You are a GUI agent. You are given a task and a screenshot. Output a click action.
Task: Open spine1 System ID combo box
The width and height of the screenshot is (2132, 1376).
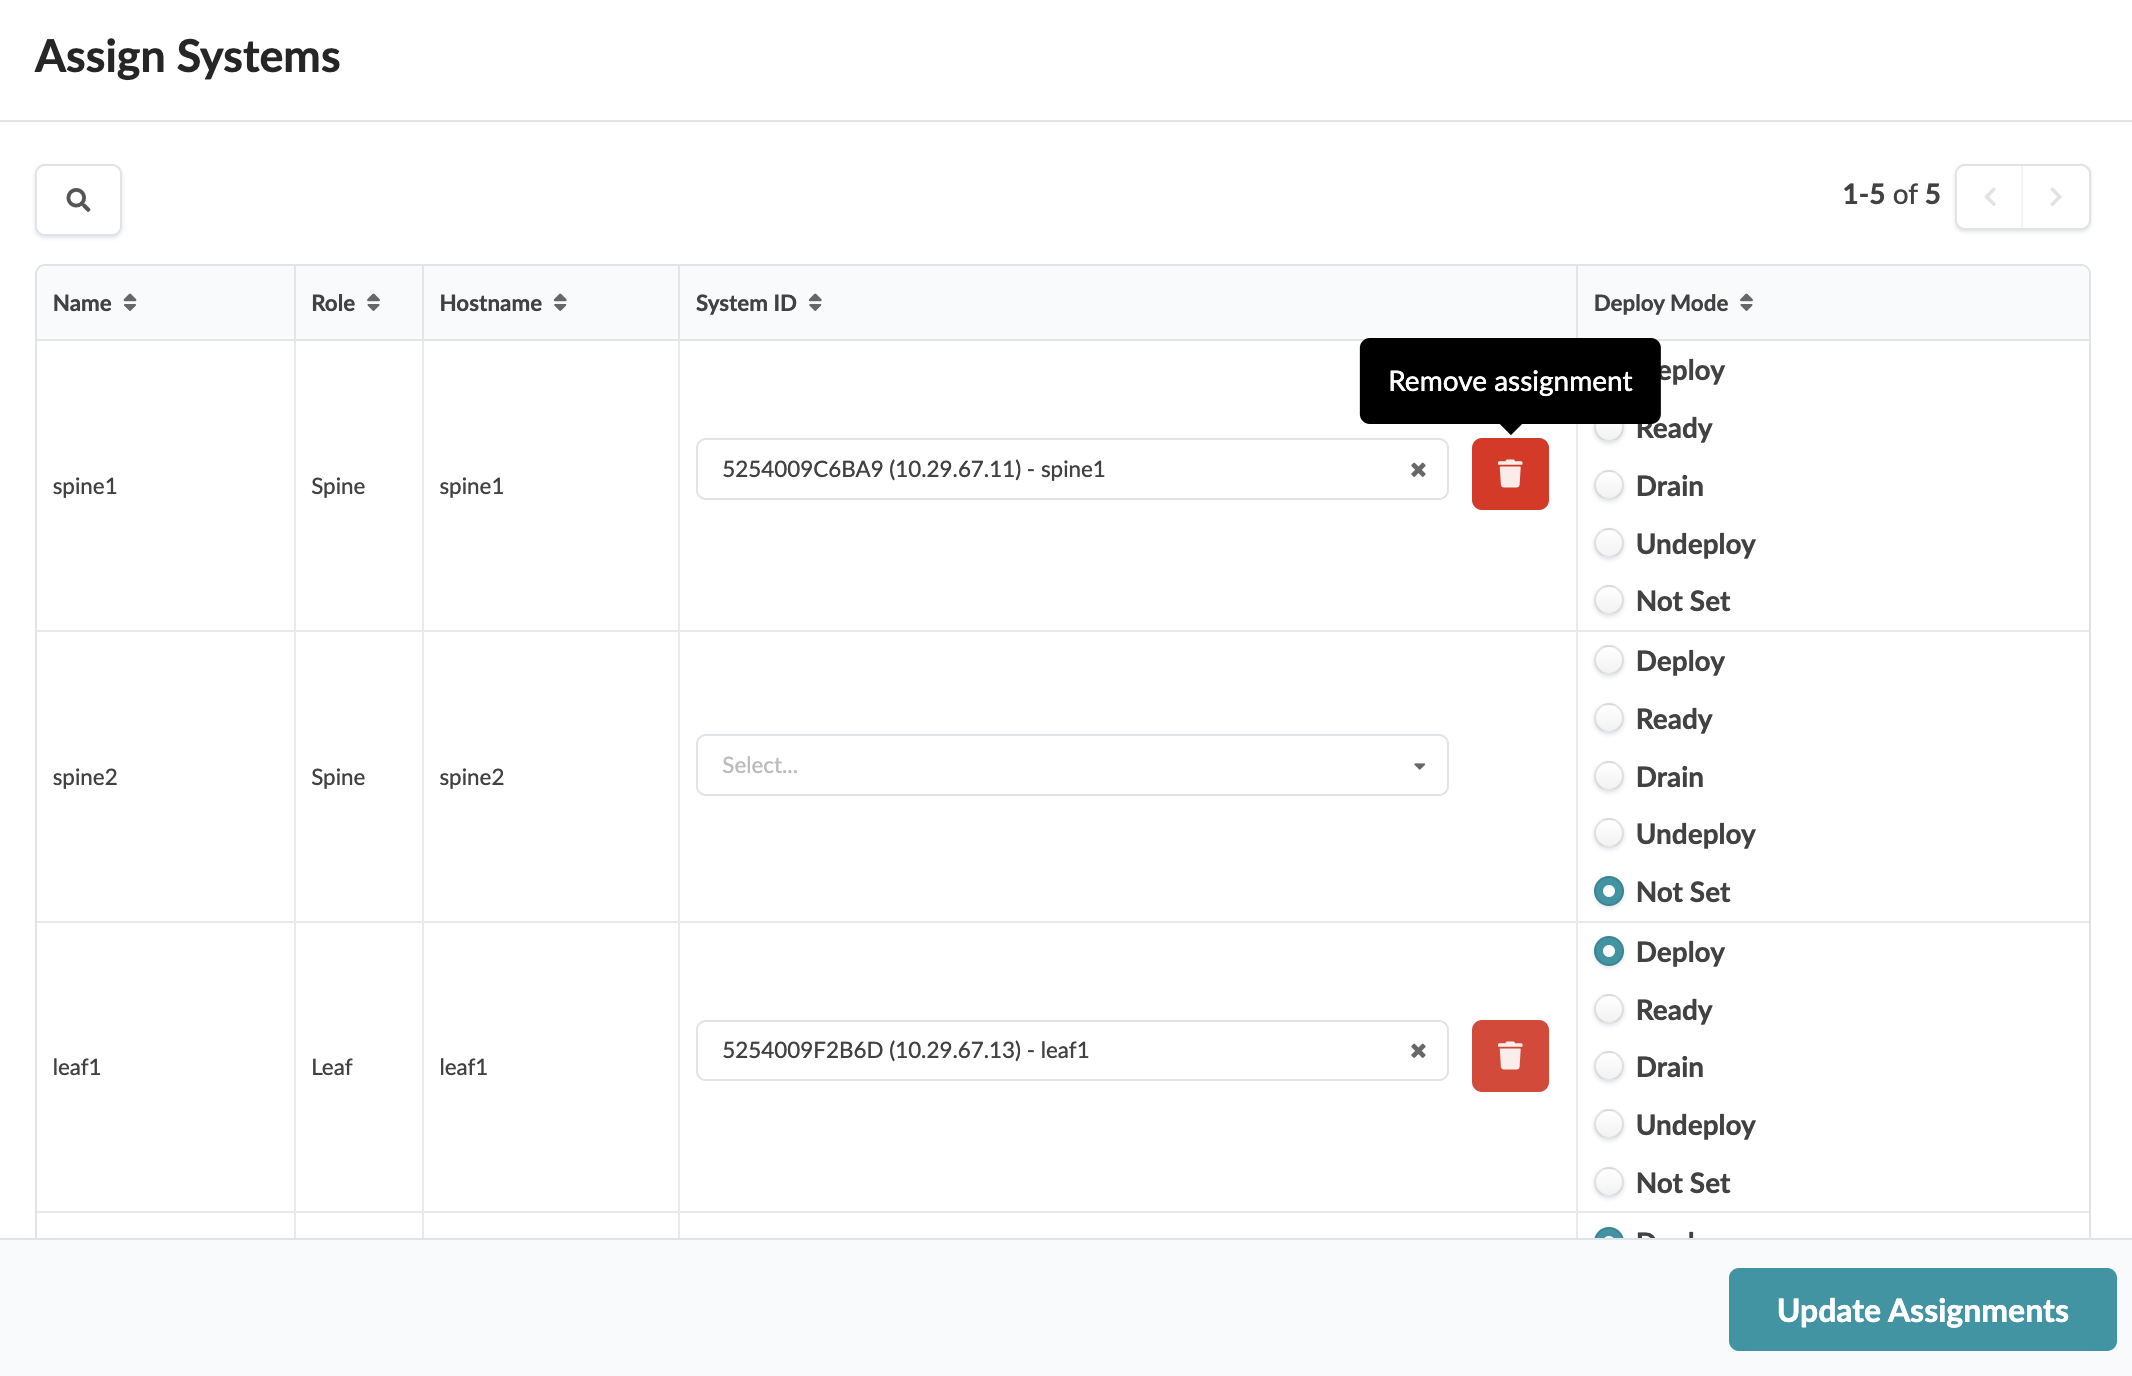tap(1050, 469)
